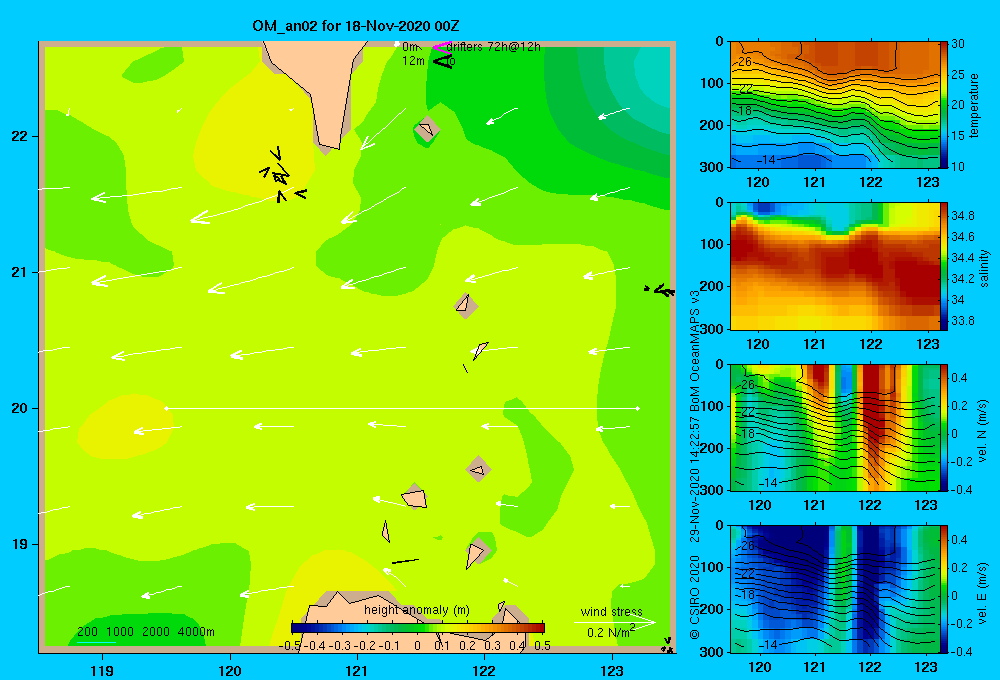Open the eastward velocity section plot
This screenshot has height=680, width=1000.
point(835,589)
